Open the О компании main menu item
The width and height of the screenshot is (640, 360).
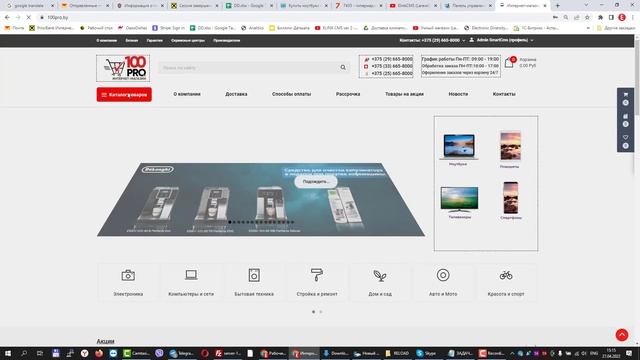(187, 94)
